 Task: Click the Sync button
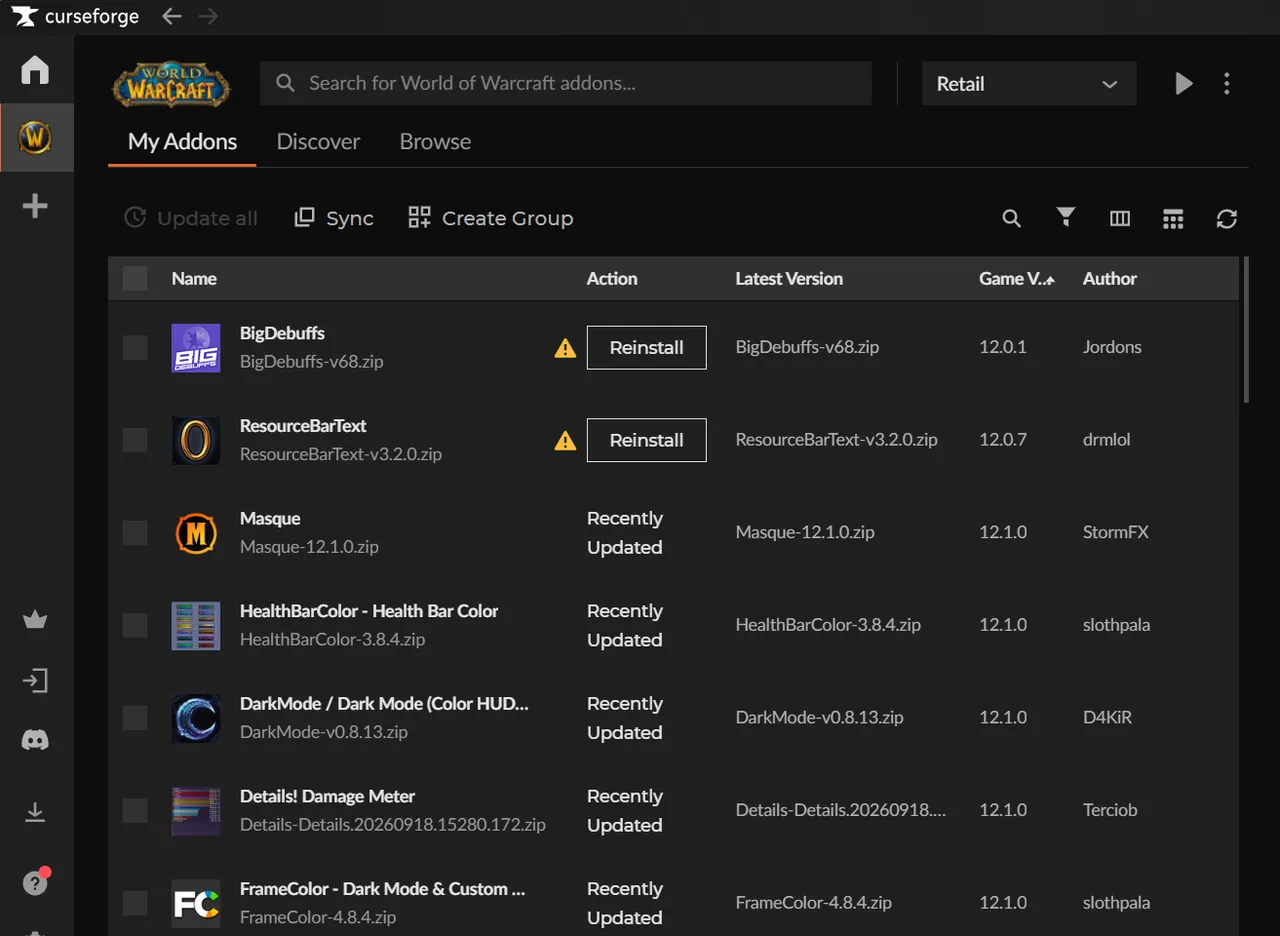(334, 218)
